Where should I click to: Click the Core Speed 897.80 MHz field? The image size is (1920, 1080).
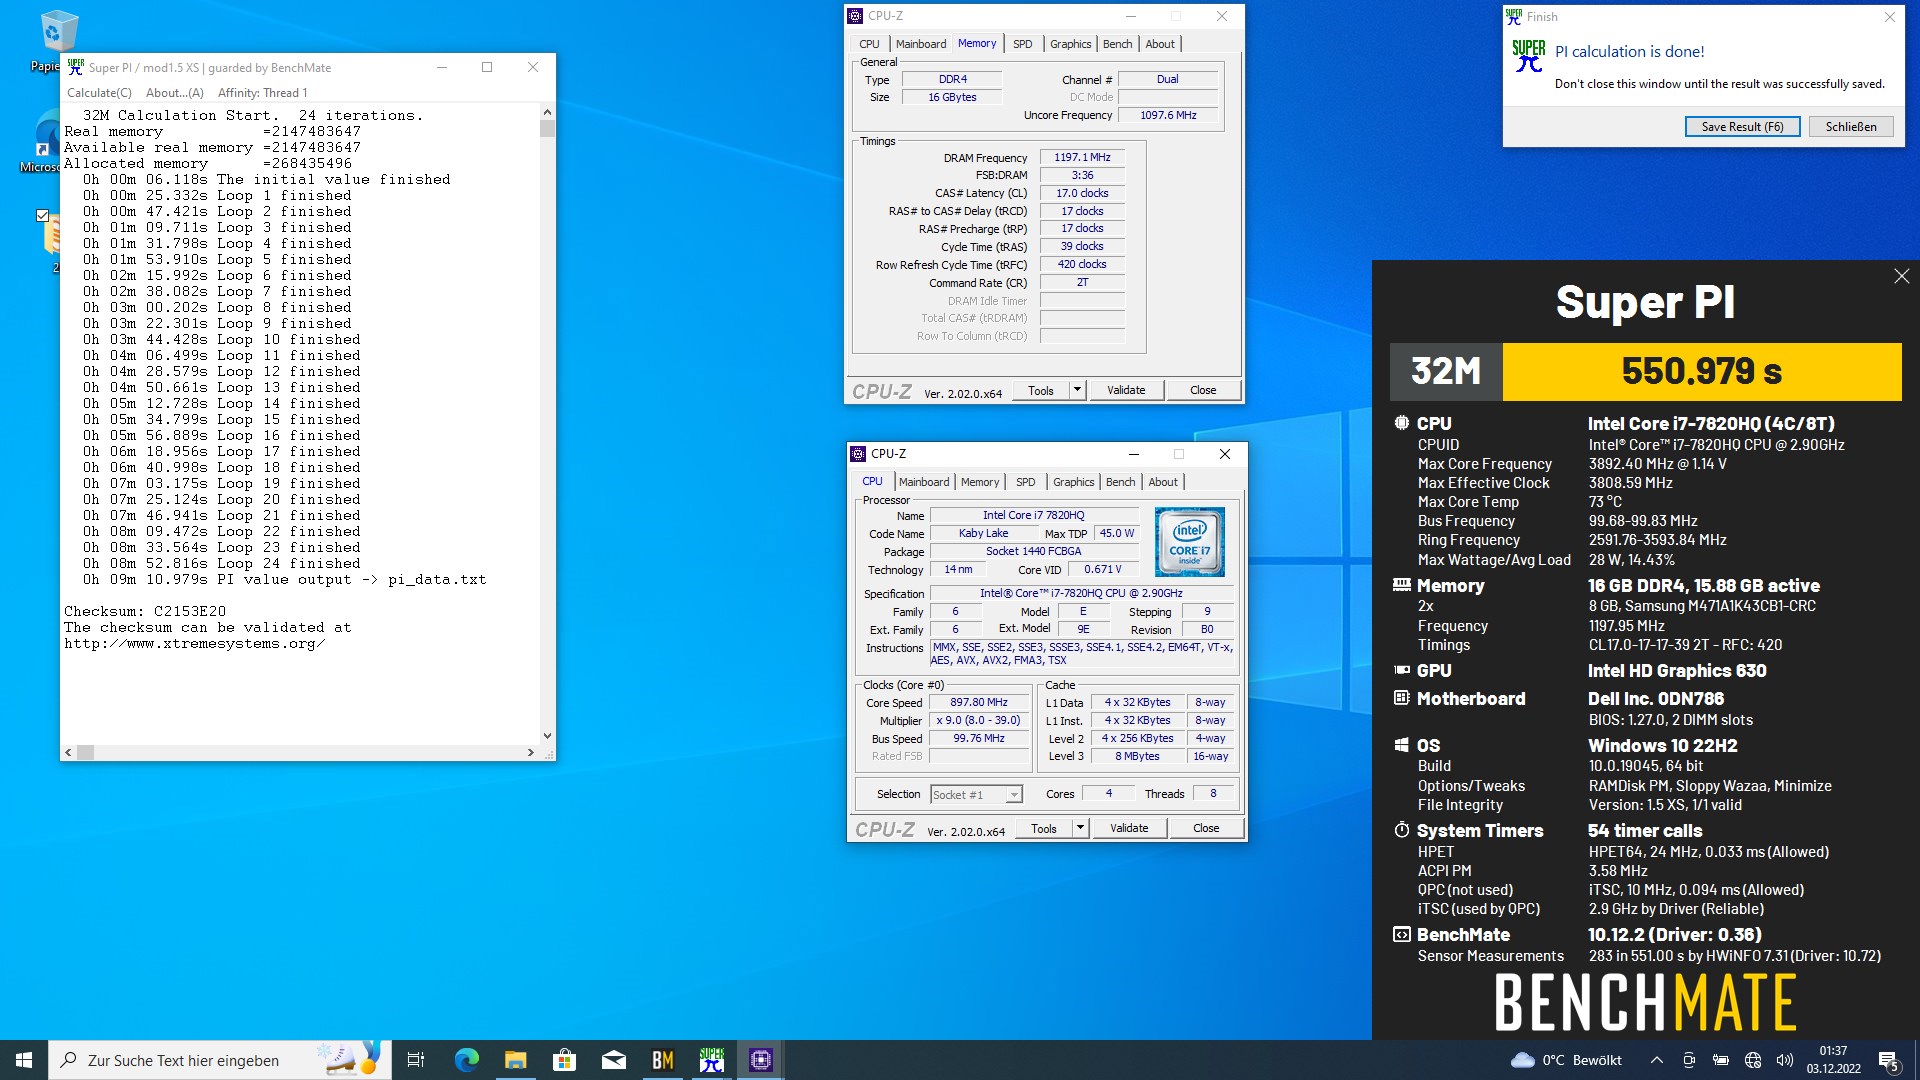point(979,703)
